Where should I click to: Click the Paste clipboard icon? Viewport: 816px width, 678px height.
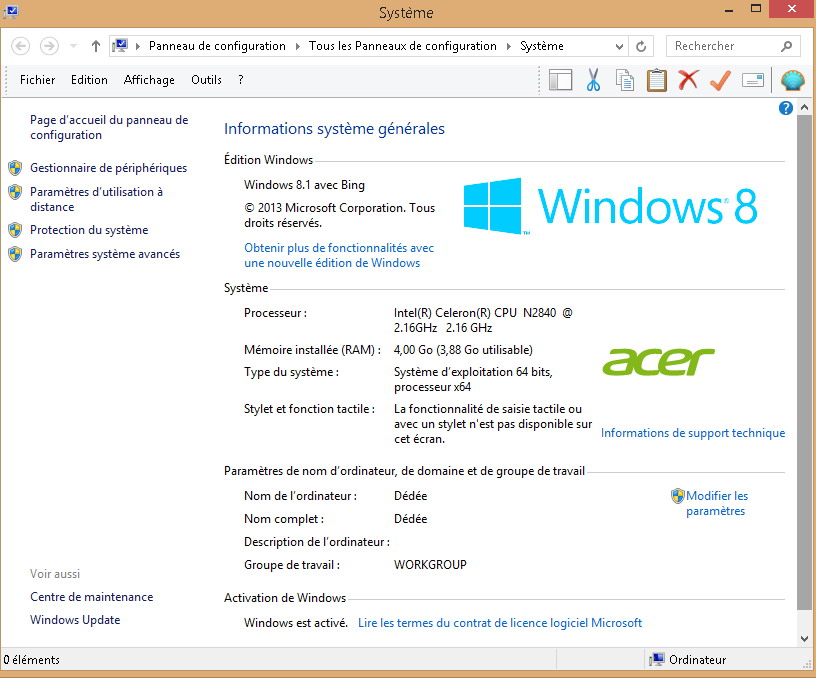657,80
